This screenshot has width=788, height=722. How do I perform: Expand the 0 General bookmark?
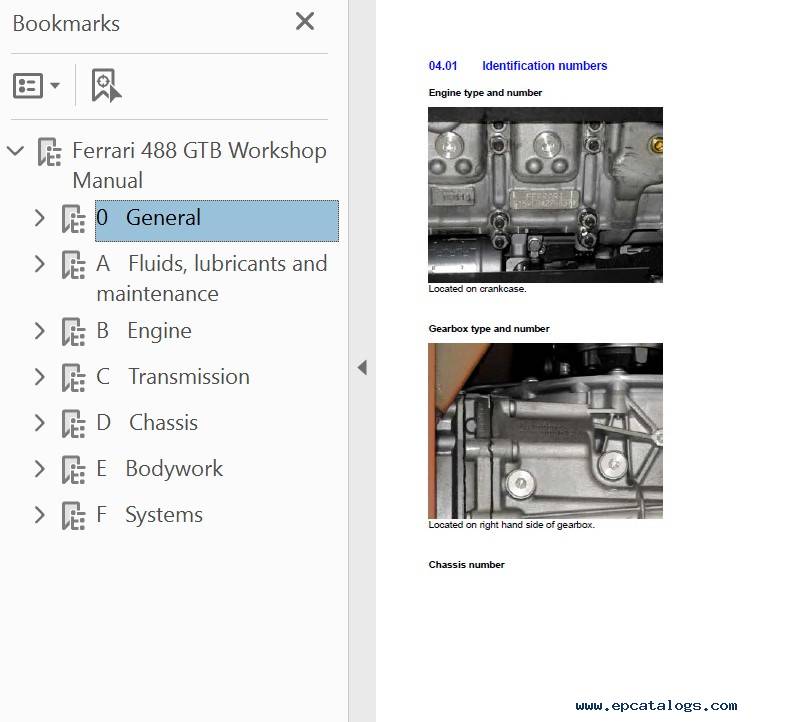coord(40,218)
